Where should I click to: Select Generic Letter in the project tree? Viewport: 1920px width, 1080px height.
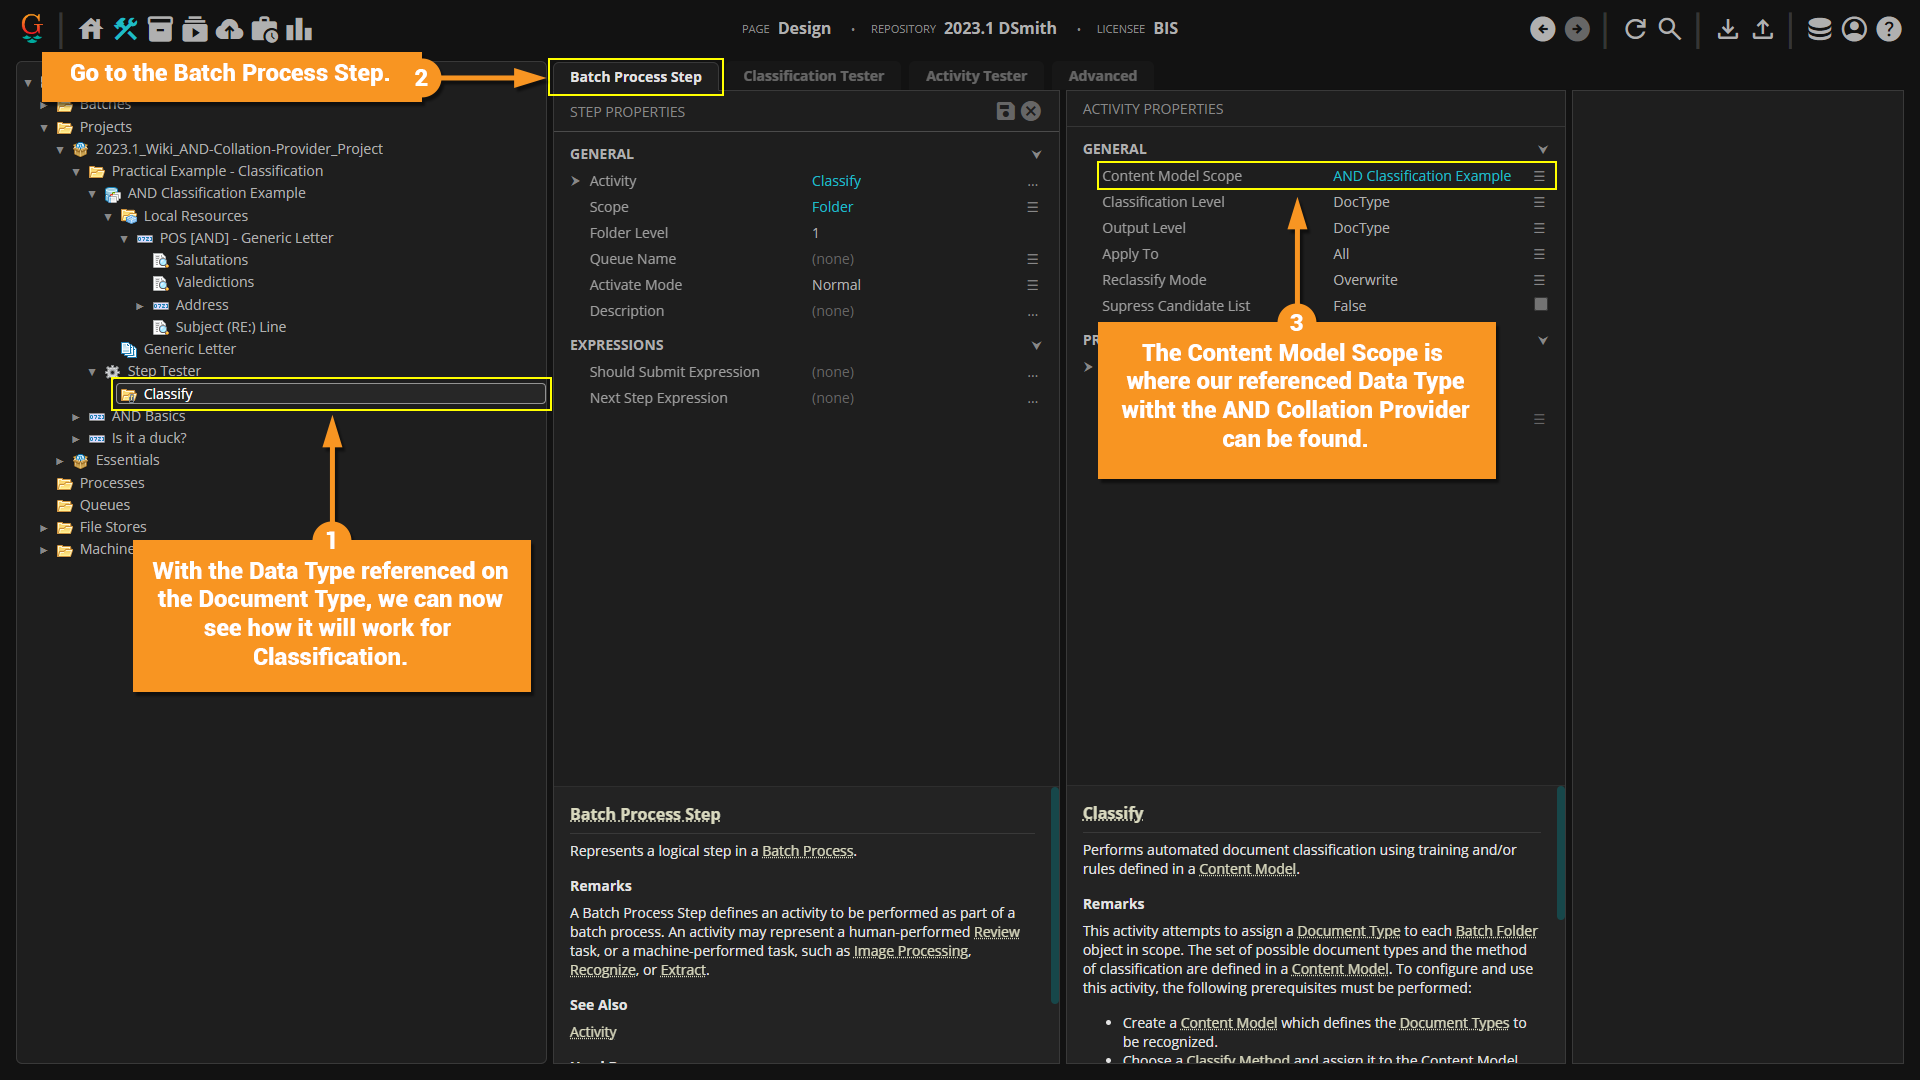click(189, 349)
